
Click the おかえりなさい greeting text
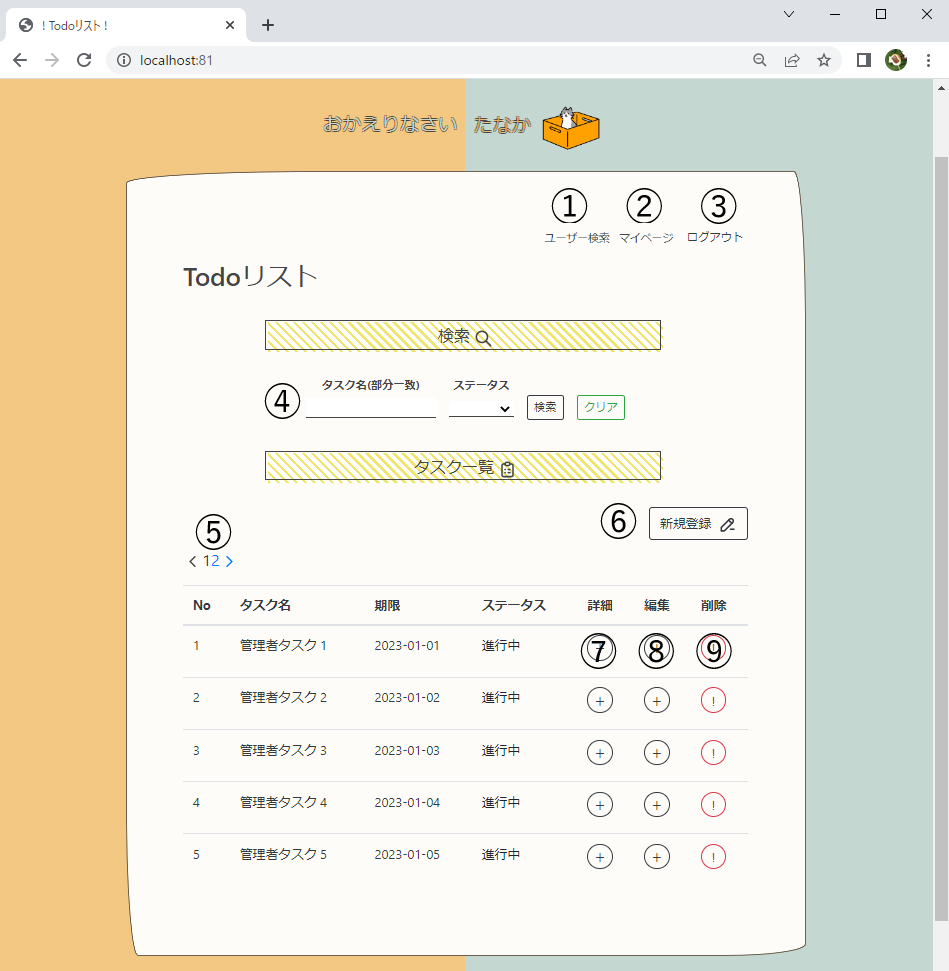point(390,124)
